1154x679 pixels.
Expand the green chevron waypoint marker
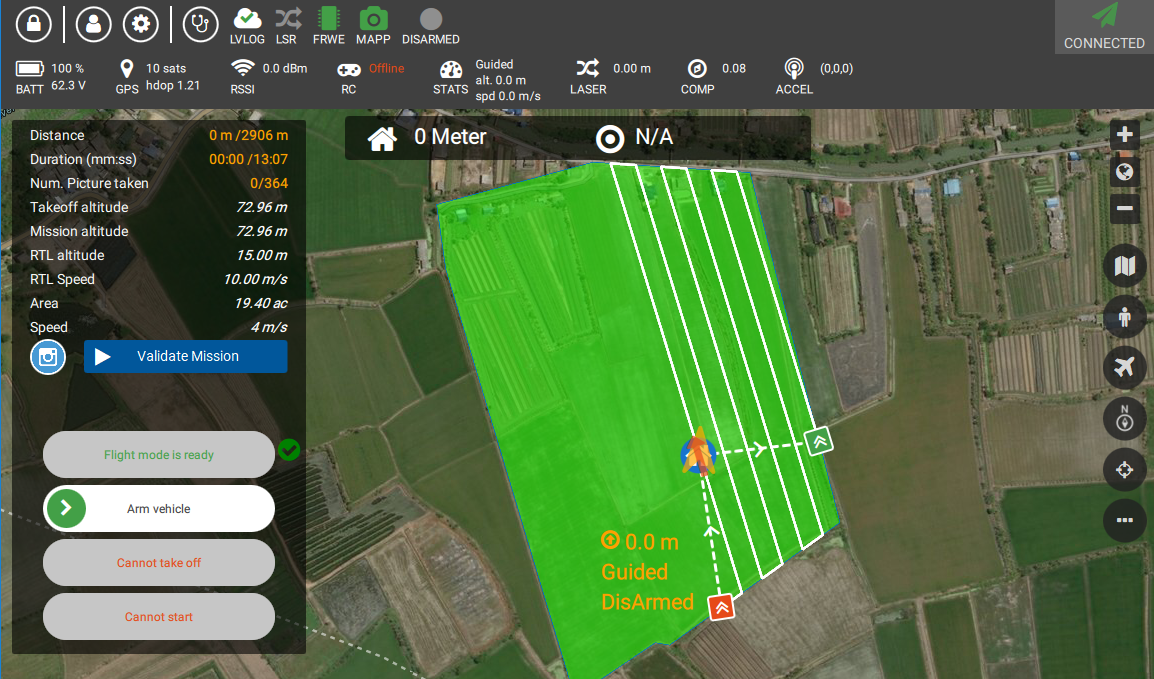point(820,440)
